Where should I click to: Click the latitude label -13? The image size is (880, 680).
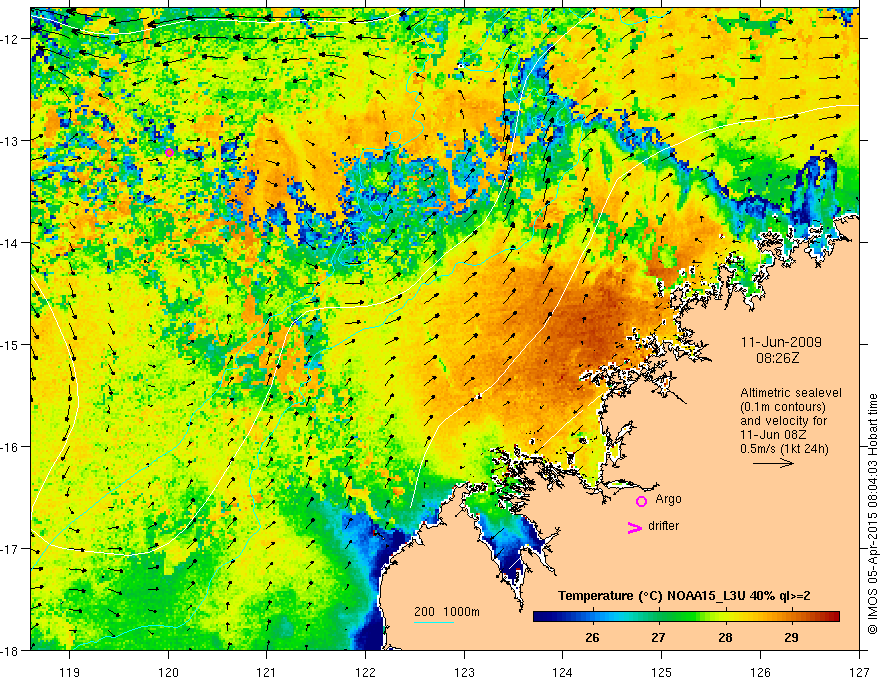tap(11, 141)
